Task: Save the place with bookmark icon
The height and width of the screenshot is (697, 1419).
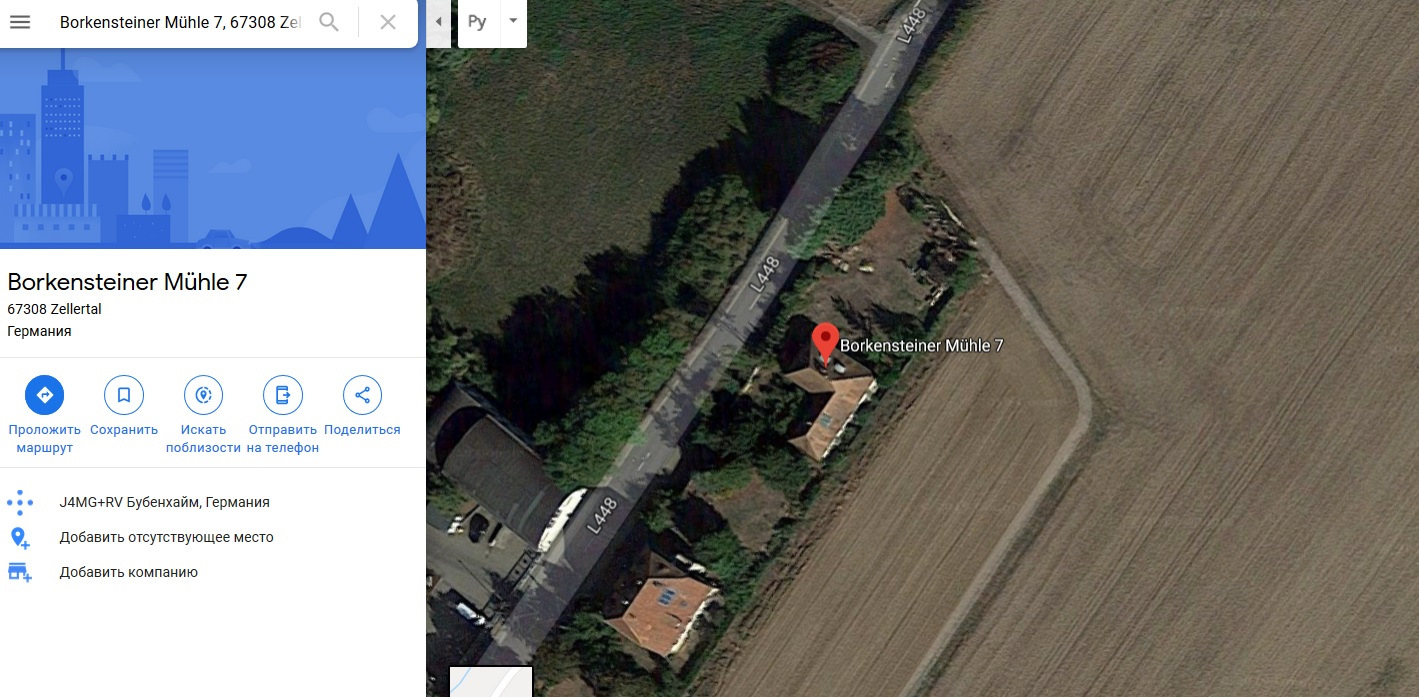Action: pos(124,395)
